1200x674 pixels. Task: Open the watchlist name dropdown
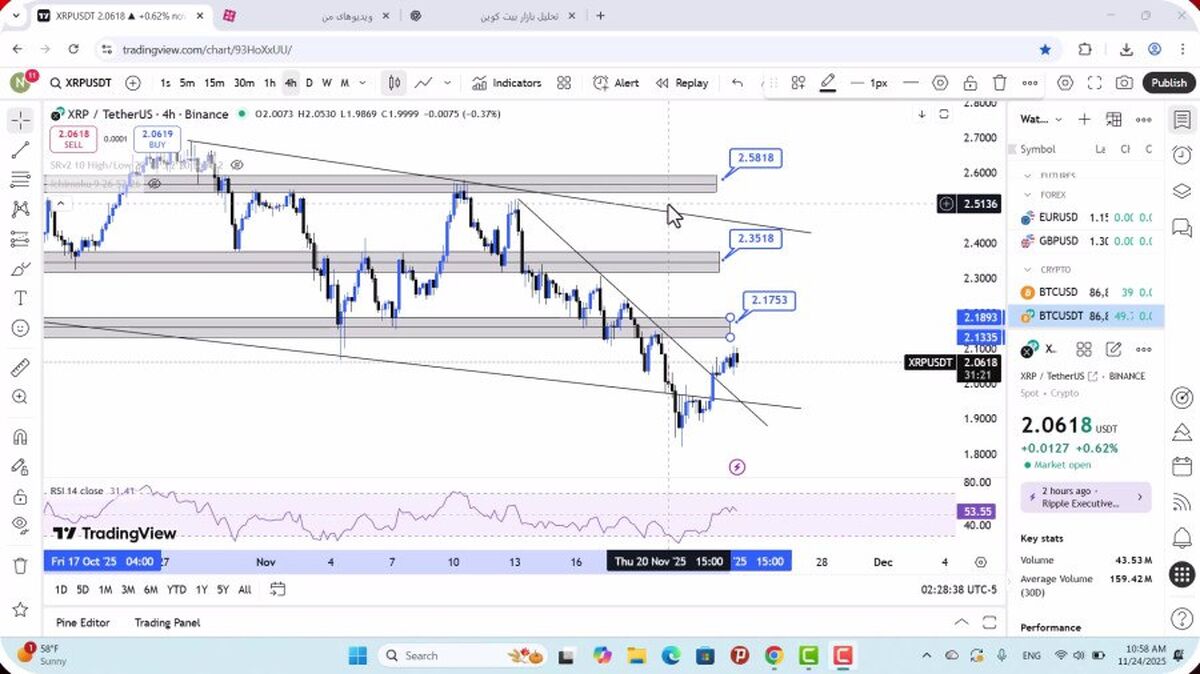[1040, 119]
